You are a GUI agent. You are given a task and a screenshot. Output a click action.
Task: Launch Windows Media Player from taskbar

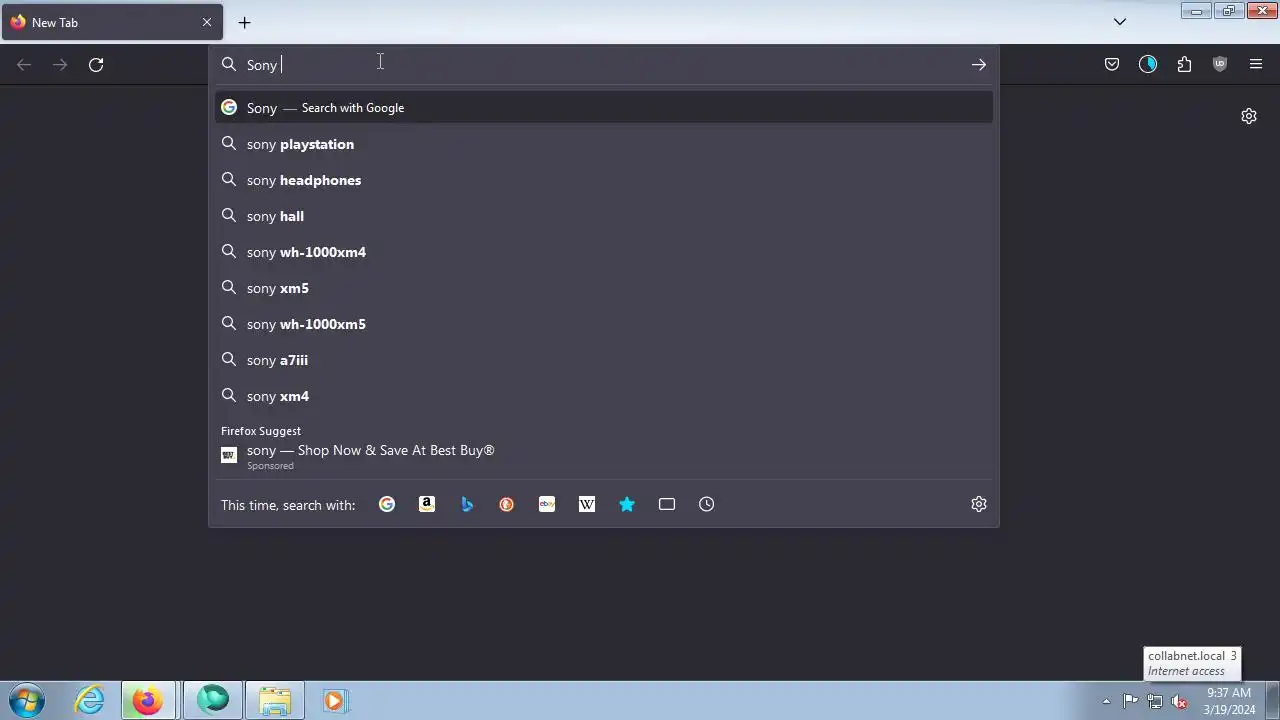pyautogui.click(x=334, y=700)
